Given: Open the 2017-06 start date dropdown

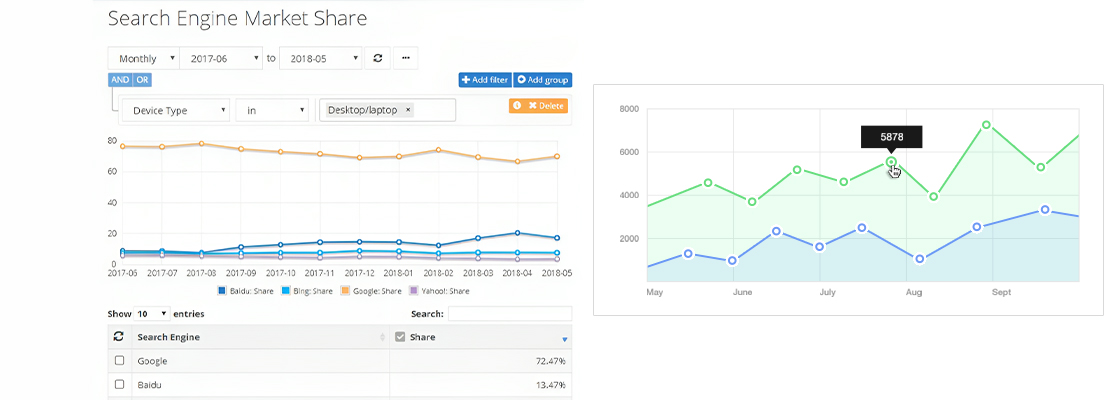Looking at the screenshot, I should [222, 59].
